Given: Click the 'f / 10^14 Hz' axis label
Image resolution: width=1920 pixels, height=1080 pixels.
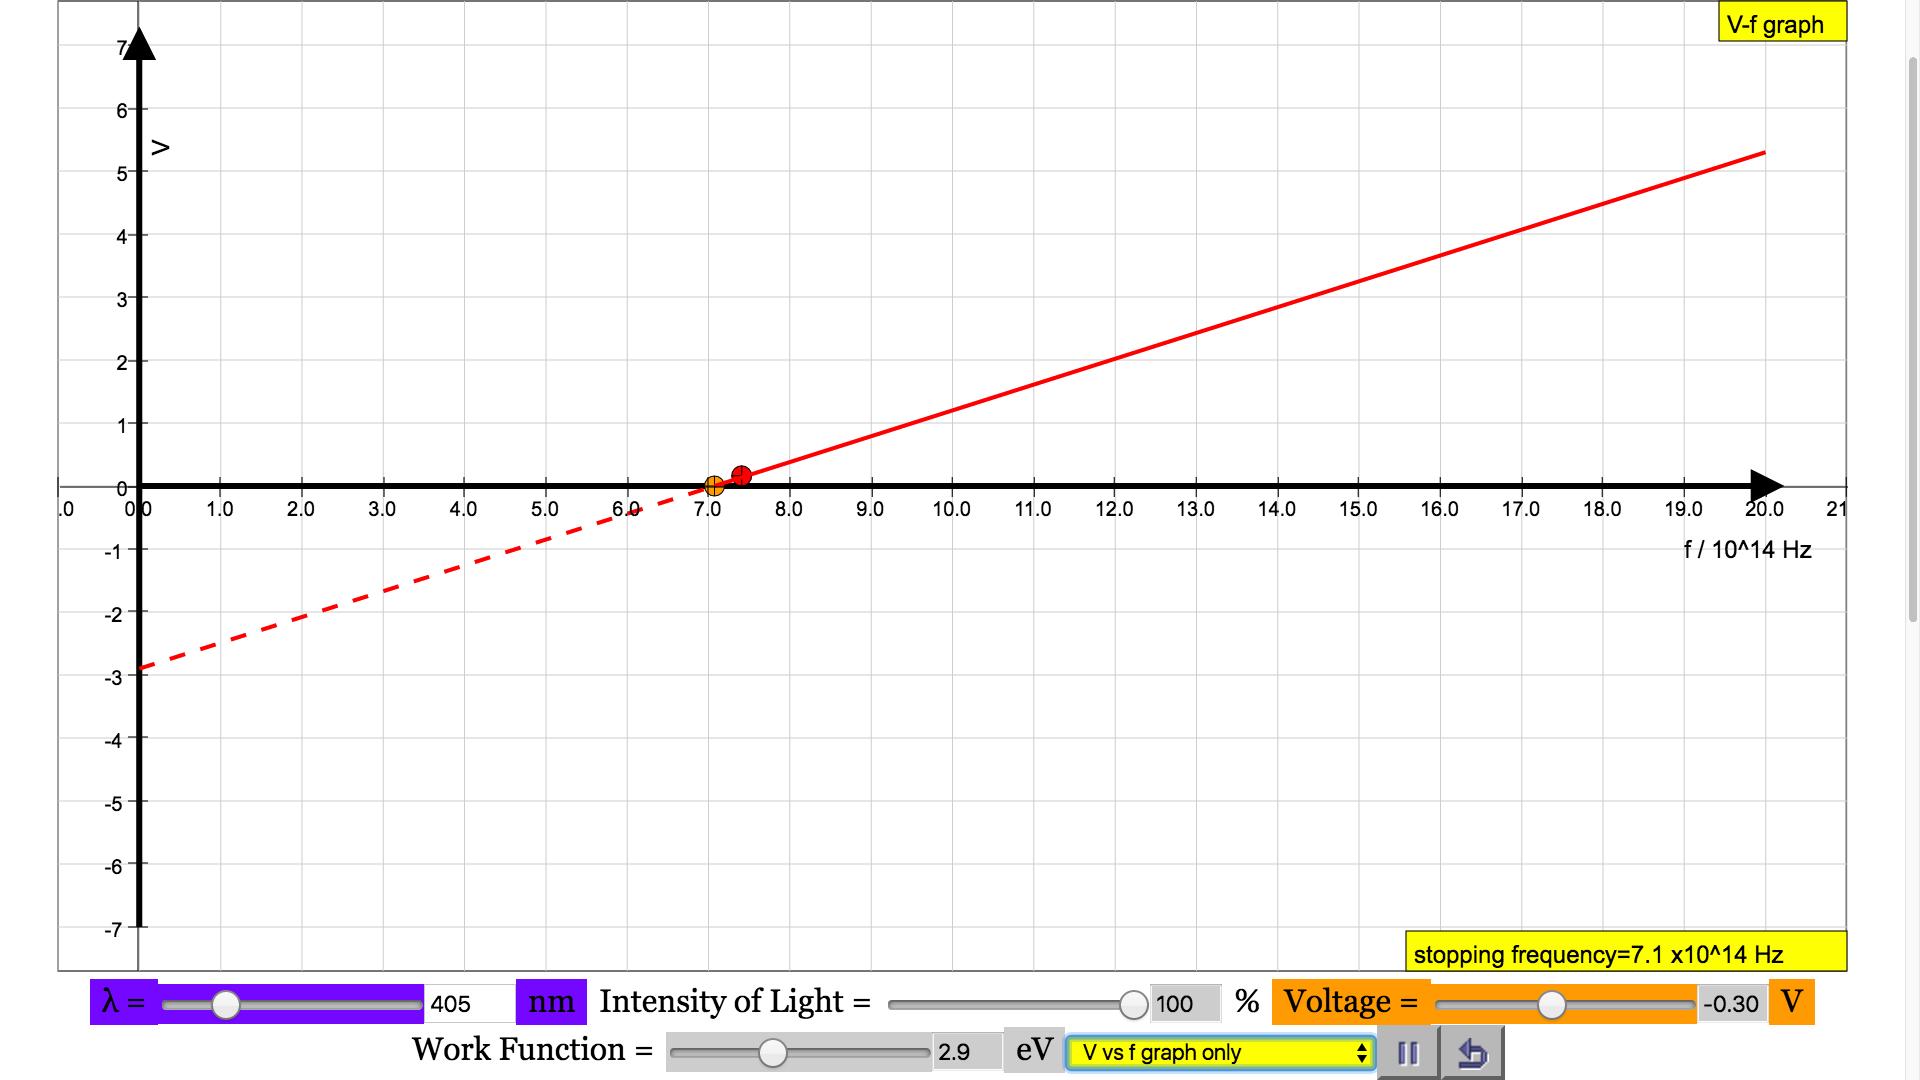Looking at the screenshot, I should pos(1747,549).
